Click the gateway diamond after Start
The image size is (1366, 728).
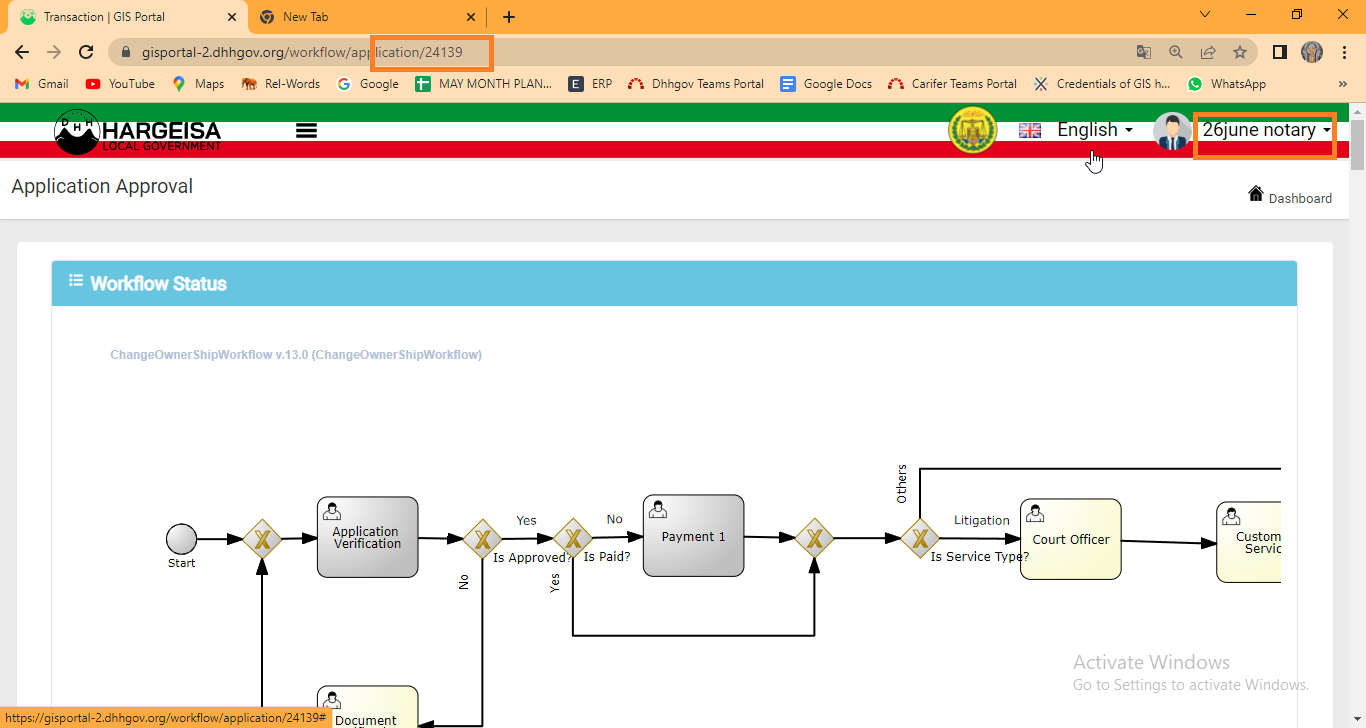click(262, 539)
